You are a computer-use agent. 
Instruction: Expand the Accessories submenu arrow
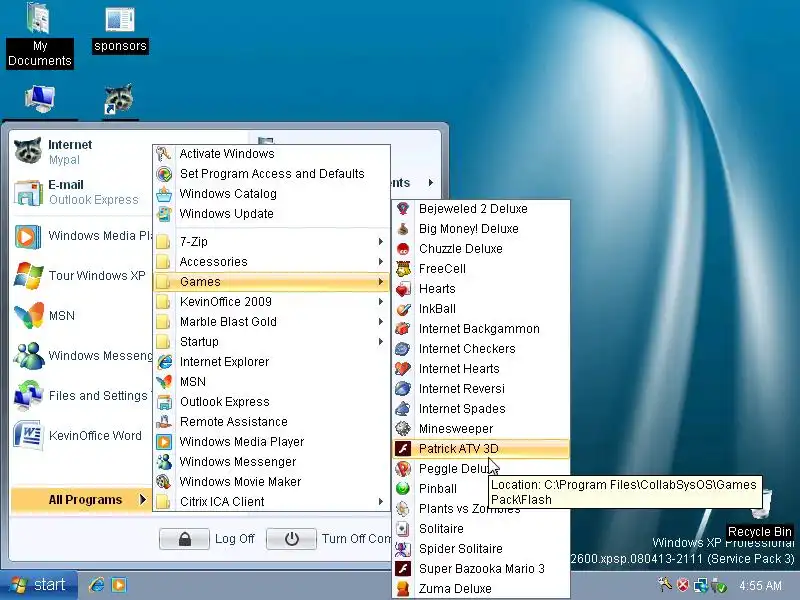[381, 262]
